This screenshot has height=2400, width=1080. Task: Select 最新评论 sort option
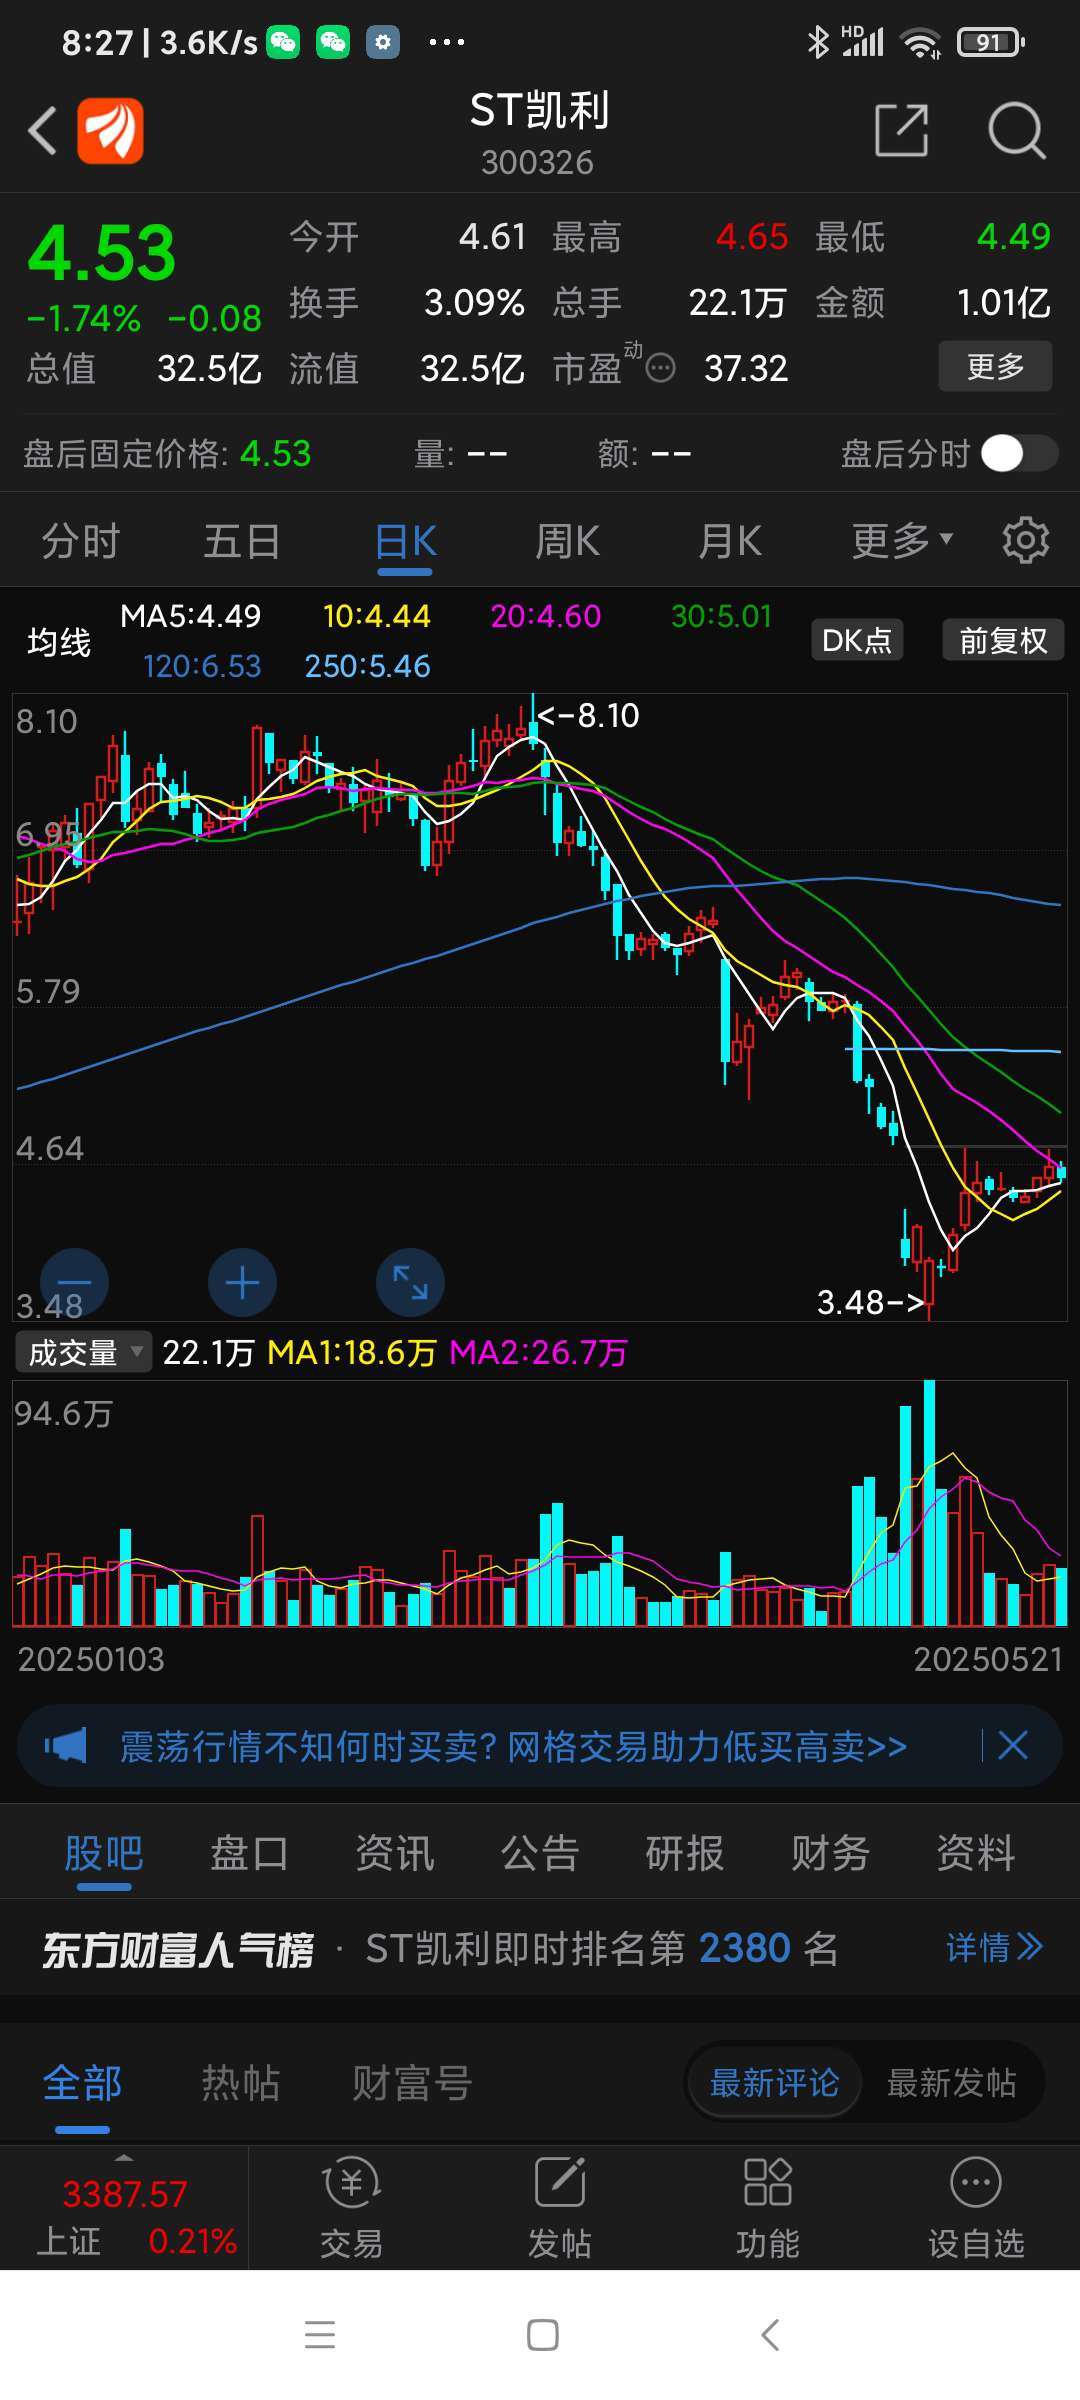[774, 2083]
